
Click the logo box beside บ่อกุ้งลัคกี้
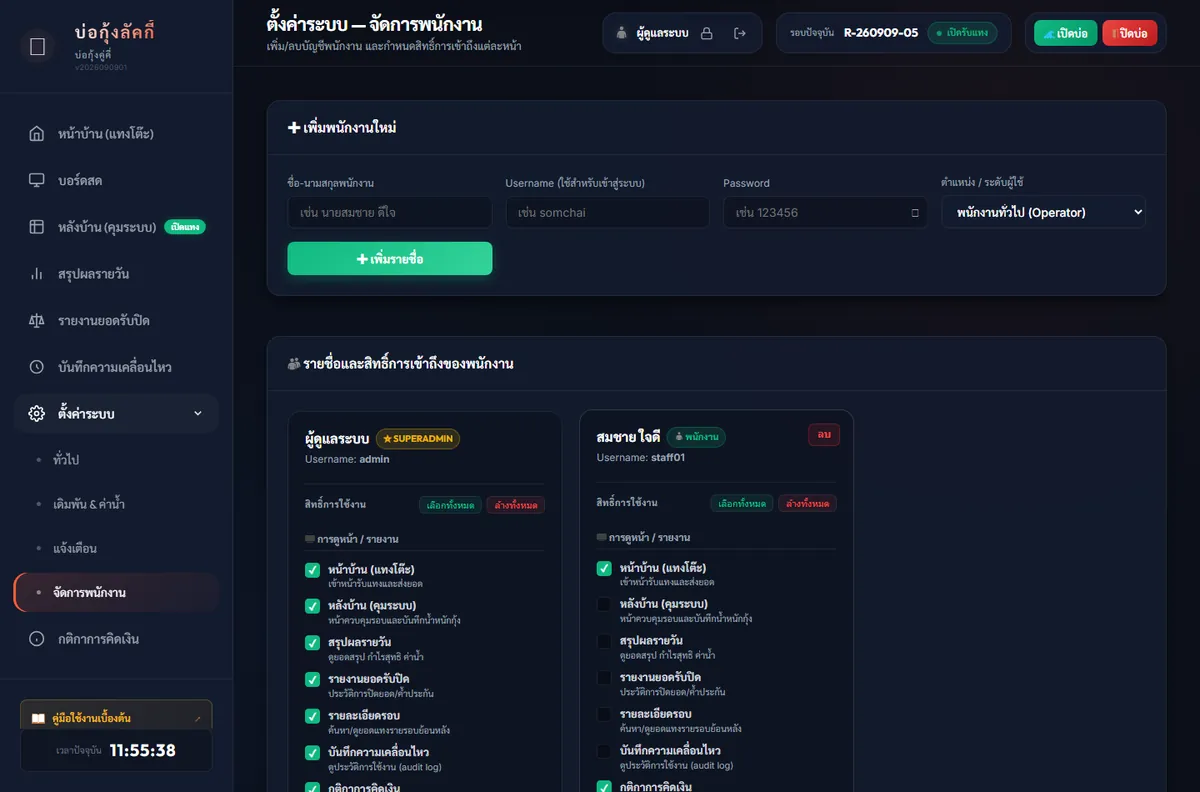pos(38,46)
